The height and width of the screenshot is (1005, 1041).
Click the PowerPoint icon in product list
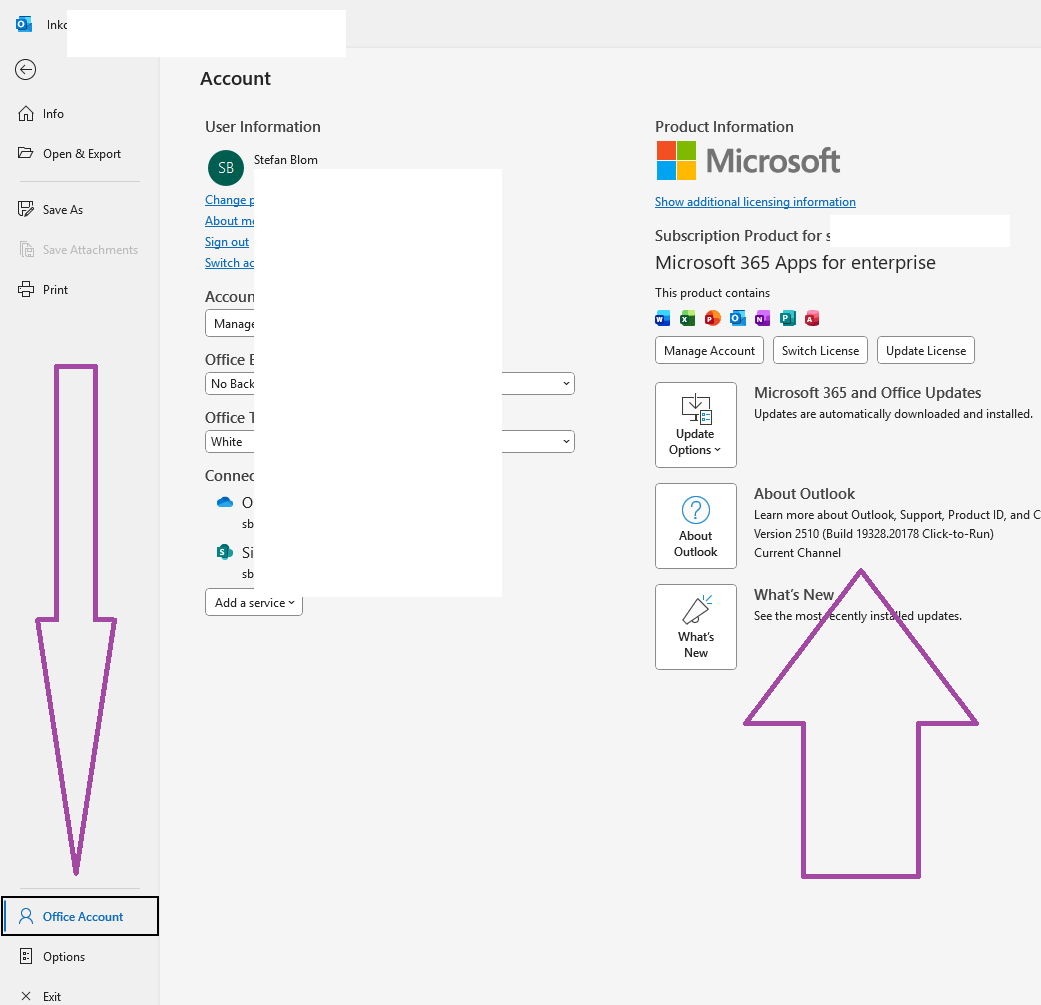coord(712,319)
